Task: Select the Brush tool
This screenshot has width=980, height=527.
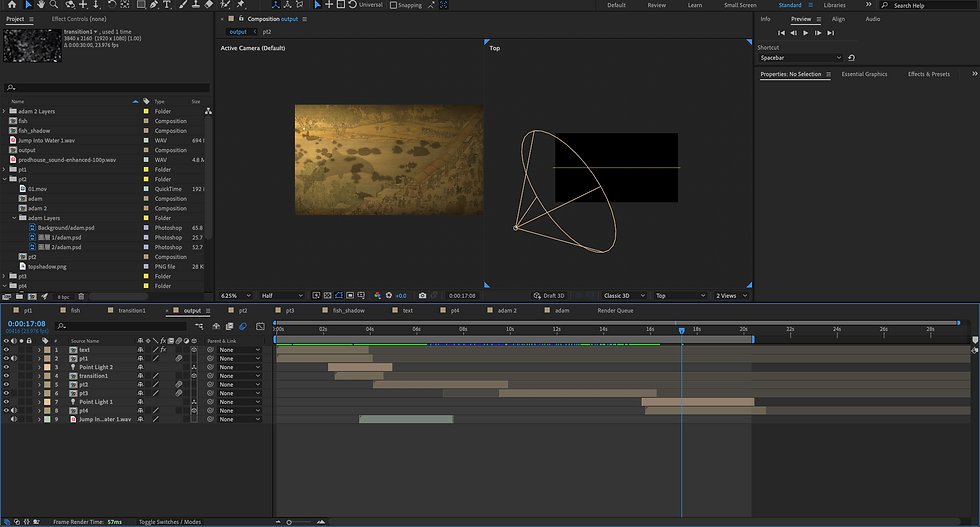Action: [183, 4]
